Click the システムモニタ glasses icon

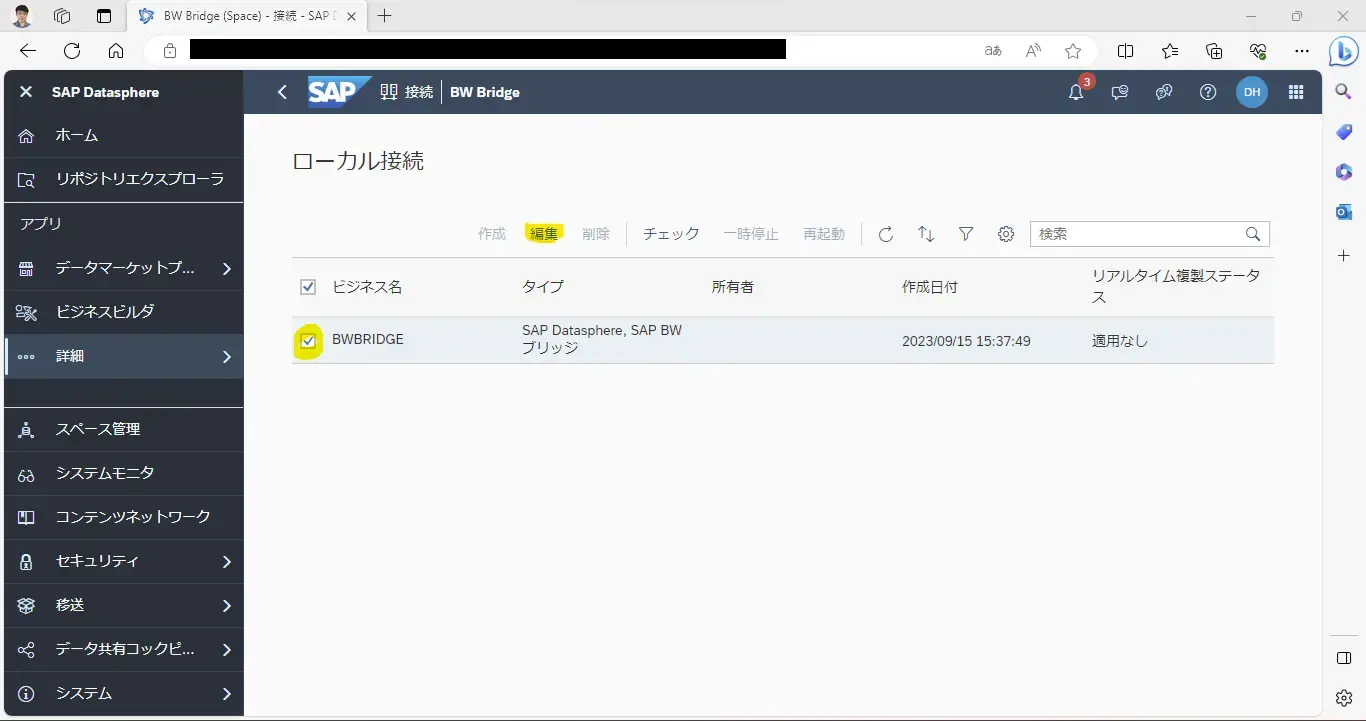(x=26, y=474)
